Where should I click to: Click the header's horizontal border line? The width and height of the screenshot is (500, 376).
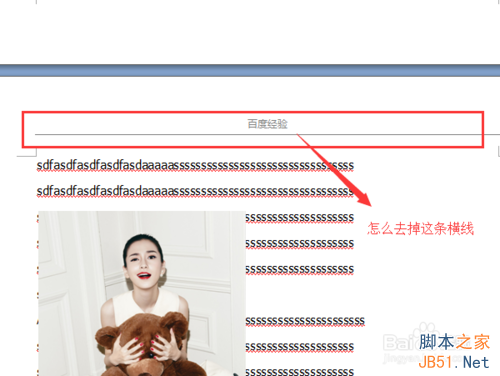tap(267, 135)
